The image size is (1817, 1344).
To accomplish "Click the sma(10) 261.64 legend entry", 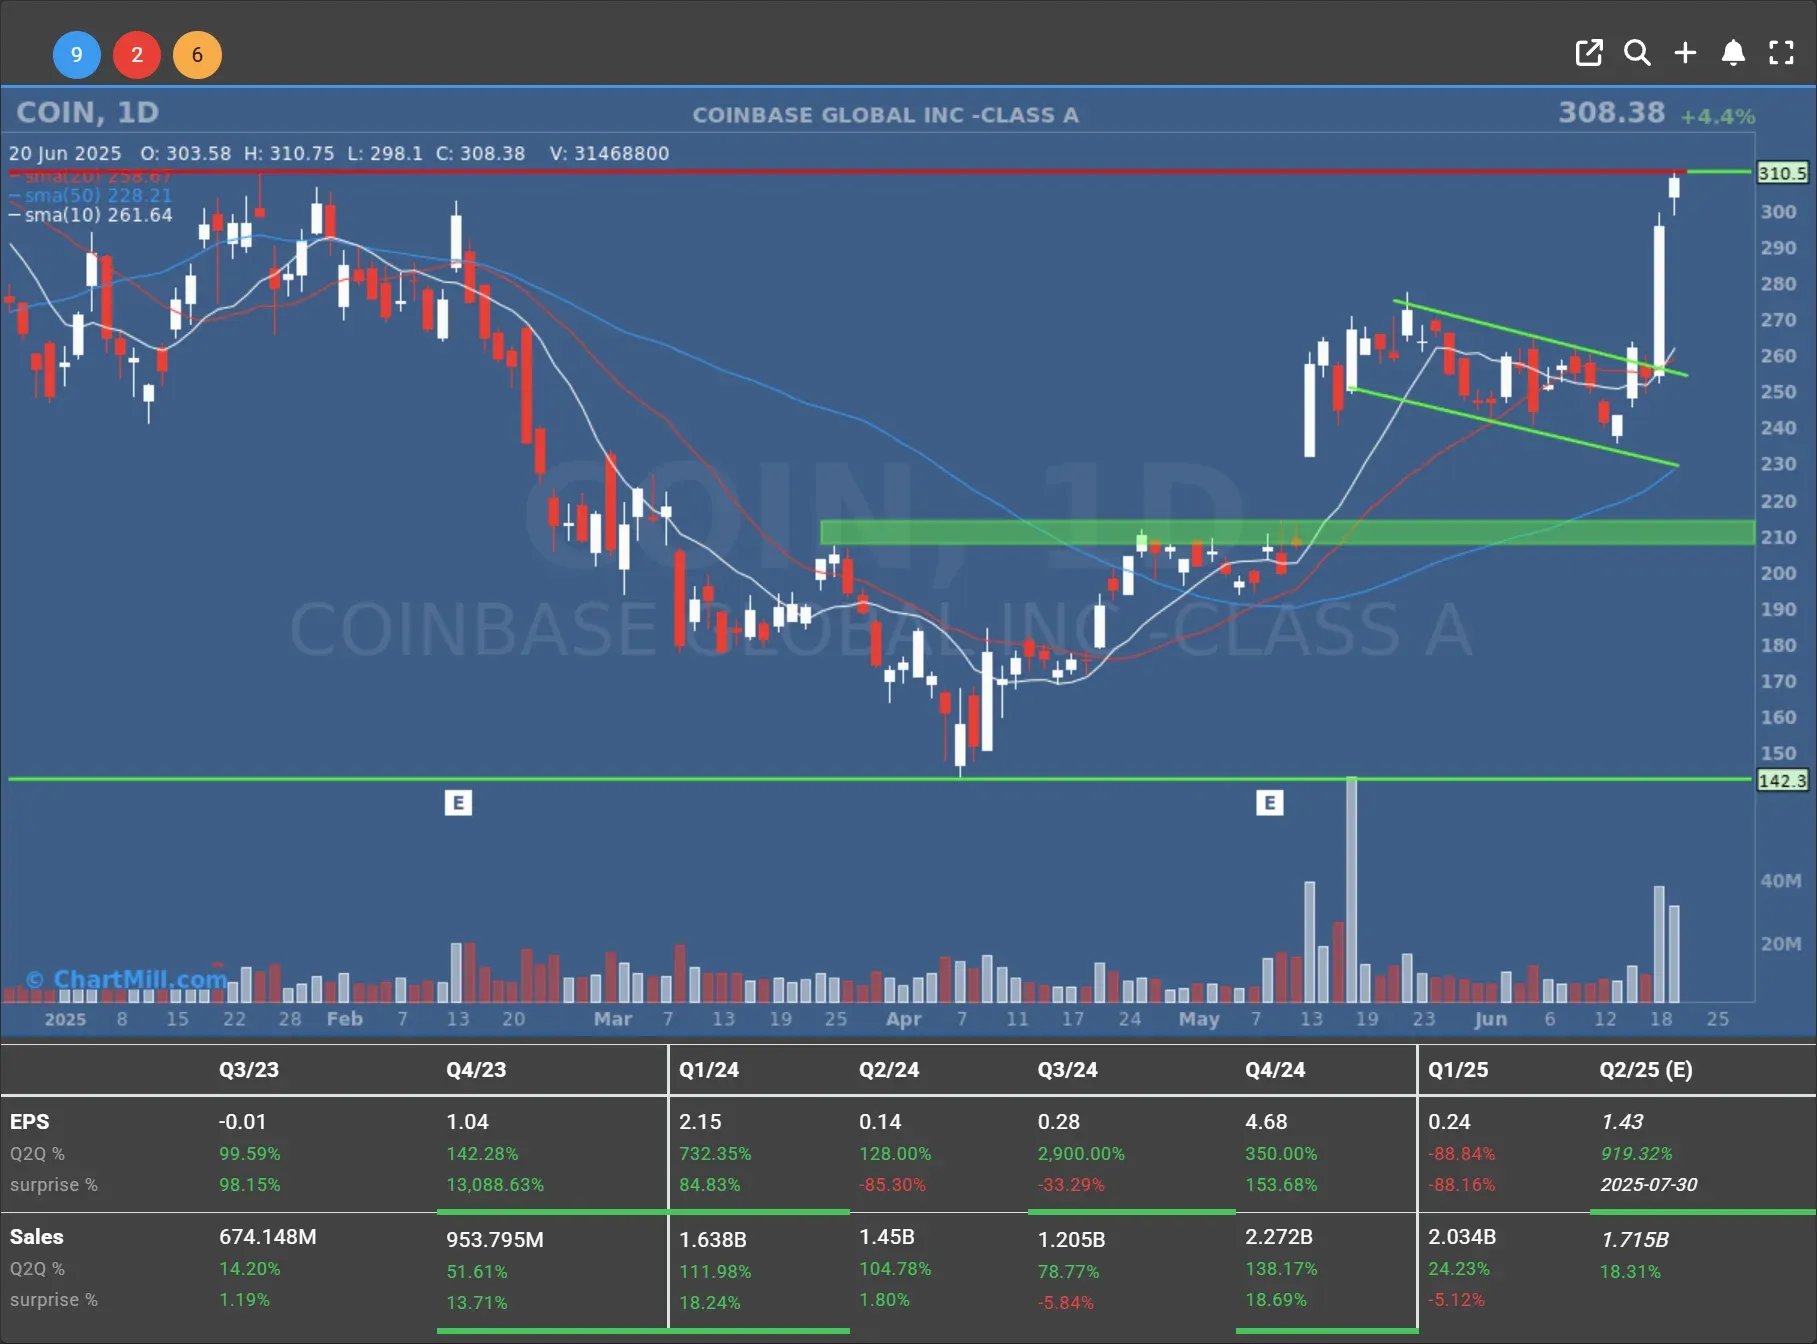I will [90, 215].
